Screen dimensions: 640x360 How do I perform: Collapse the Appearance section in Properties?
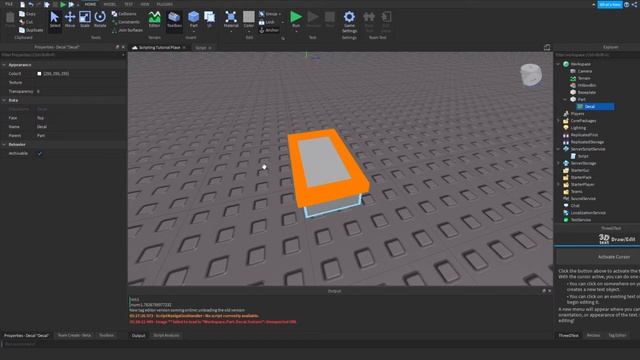point(4,65)
